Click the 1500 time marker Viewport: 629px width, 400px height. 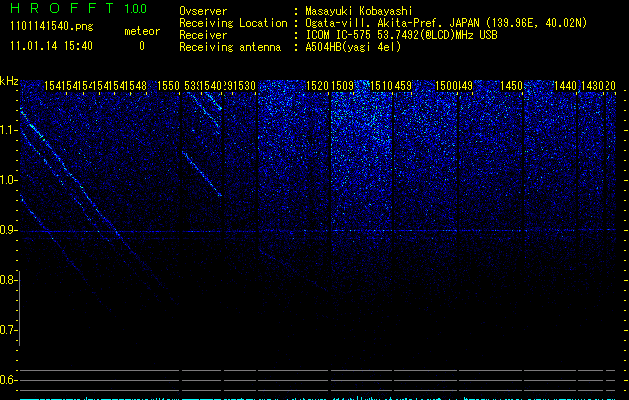[x=447, y=86]
